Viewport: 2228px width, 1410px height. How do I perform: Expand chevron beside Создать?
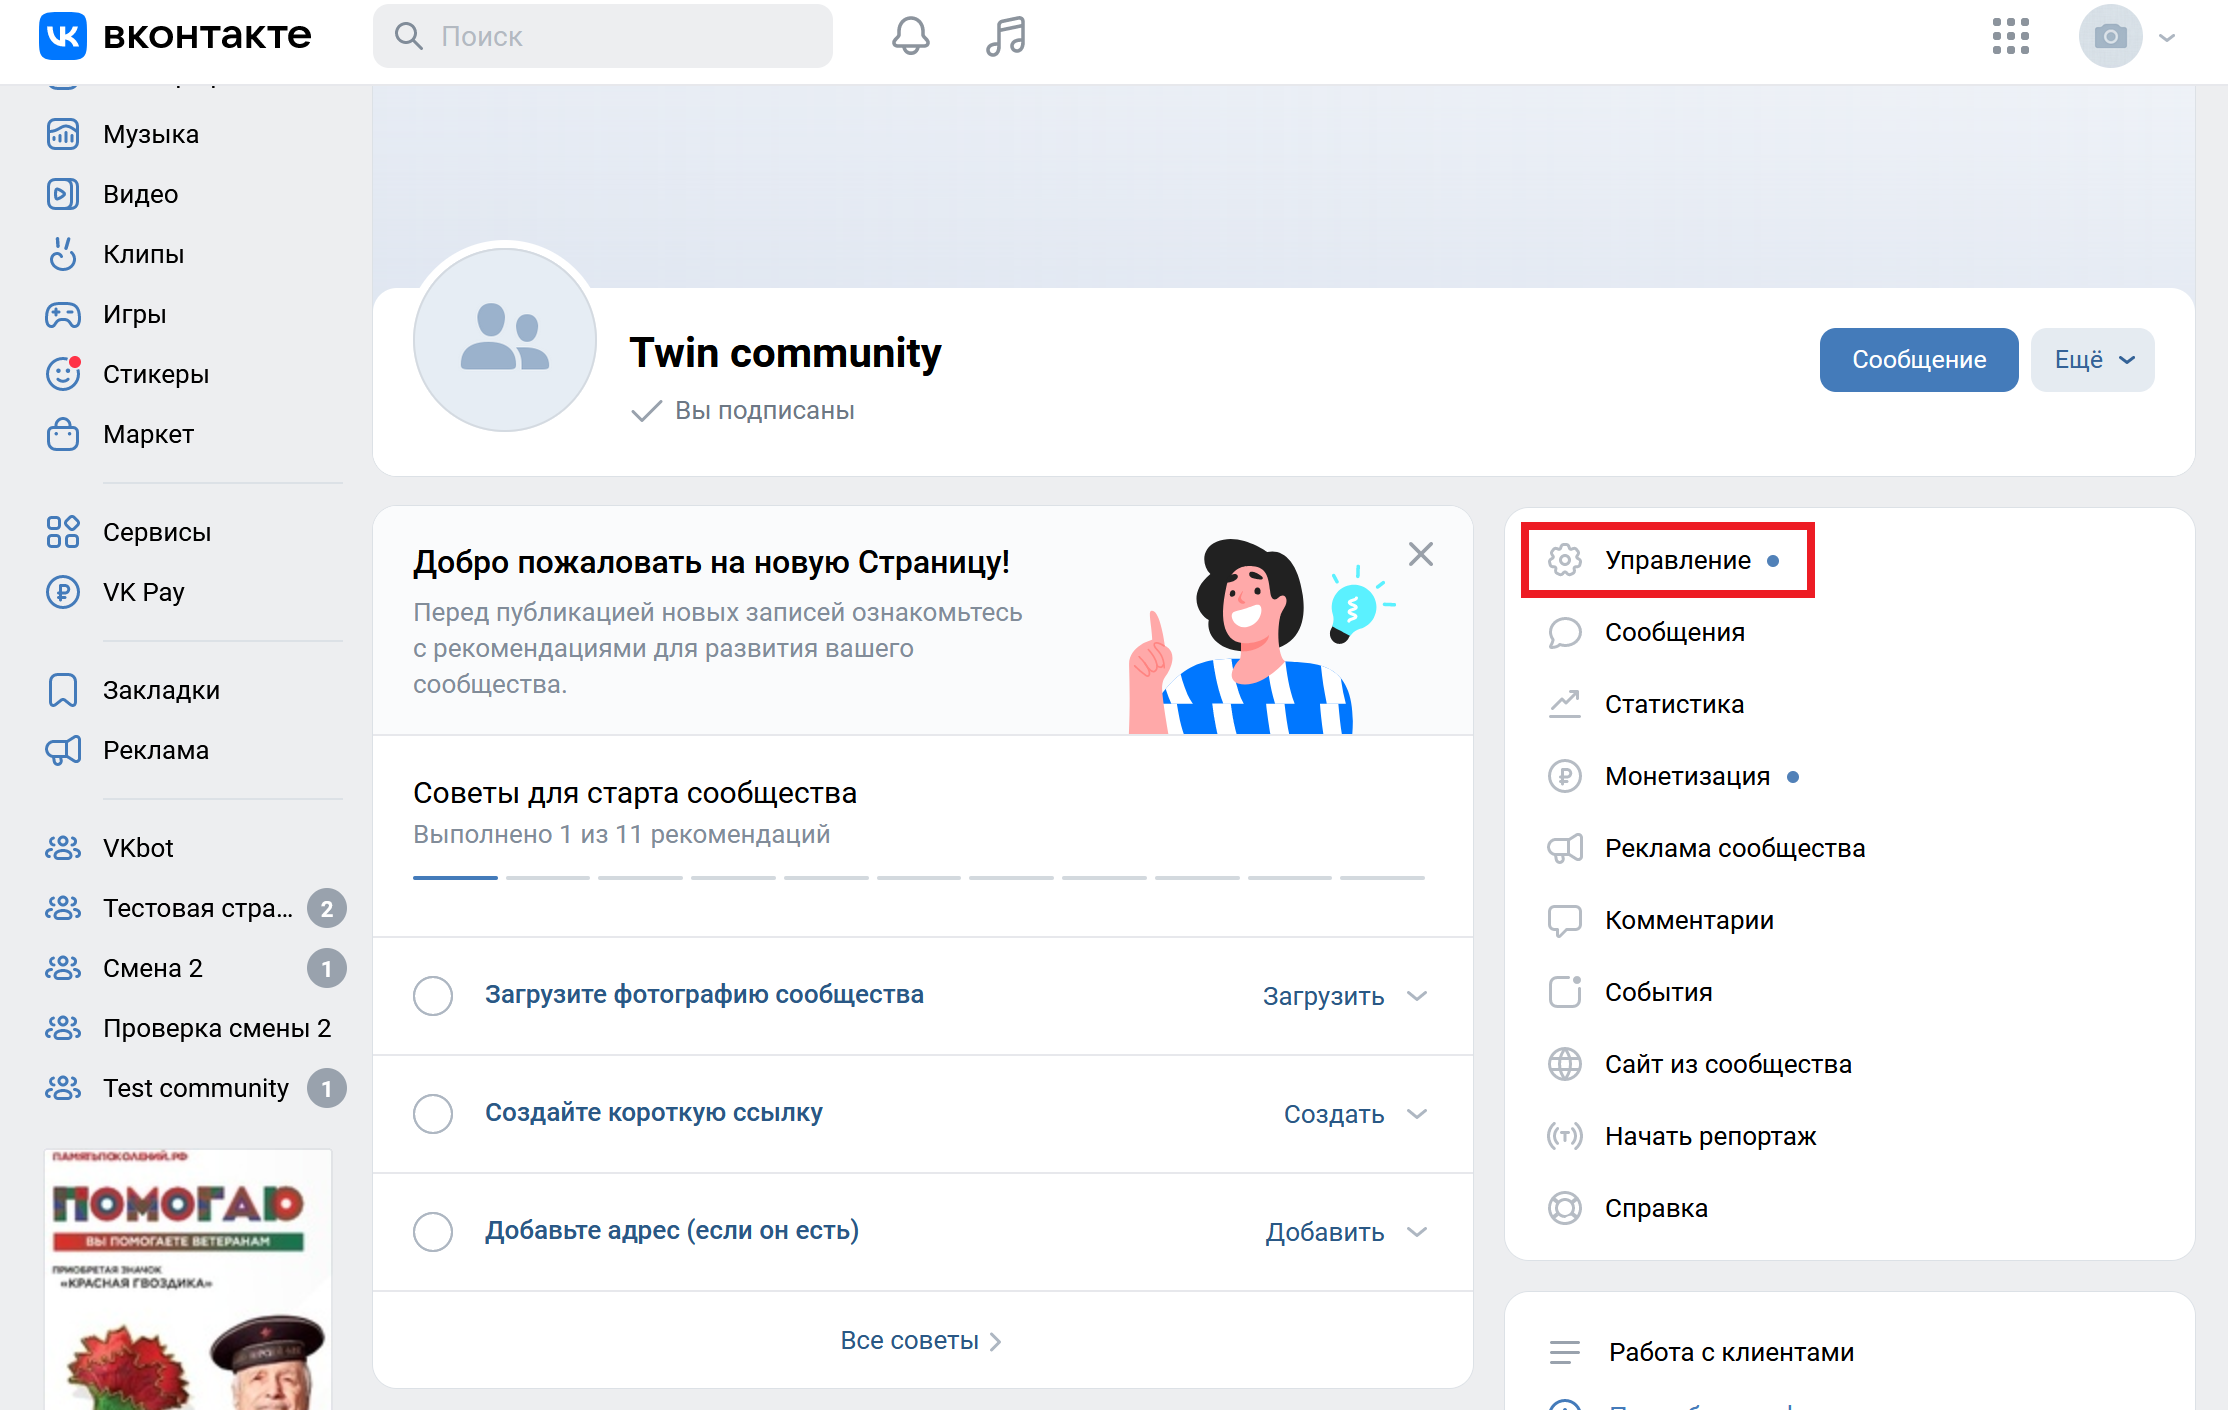[1417, 1114]
